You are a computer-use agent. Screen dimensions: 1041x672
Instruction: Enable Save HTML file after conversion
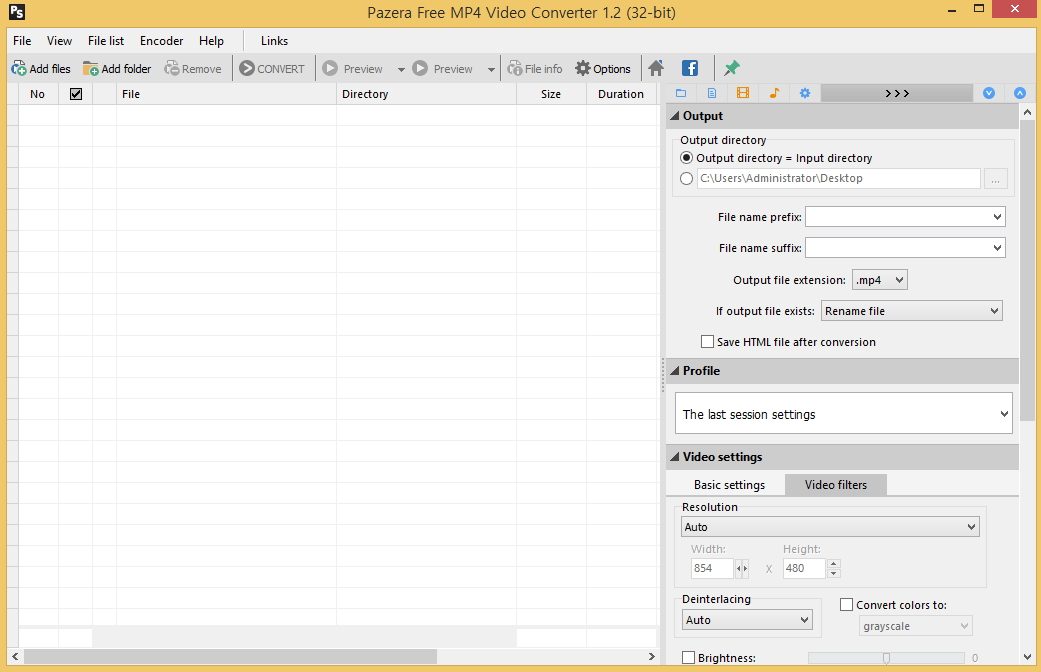point(708,342)
